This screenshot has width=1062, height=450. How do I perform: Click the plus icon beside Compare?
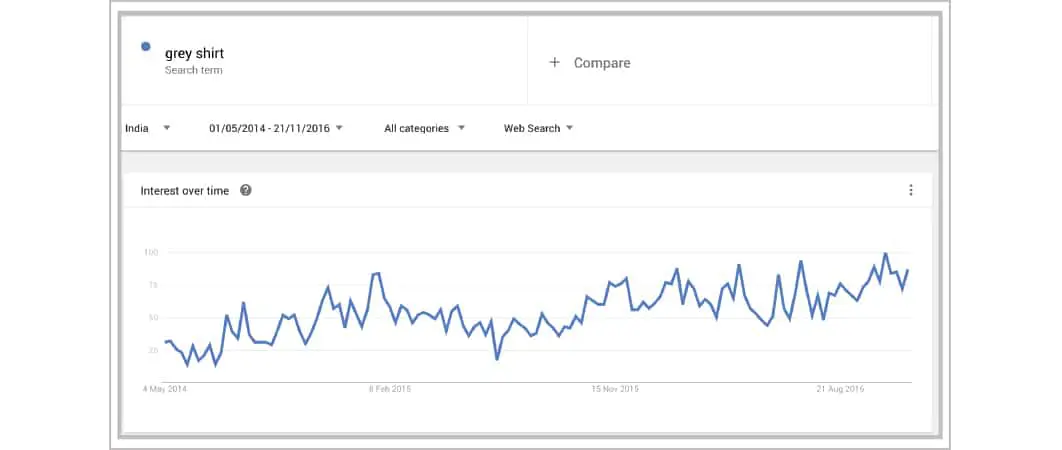(x=555, y=63)
